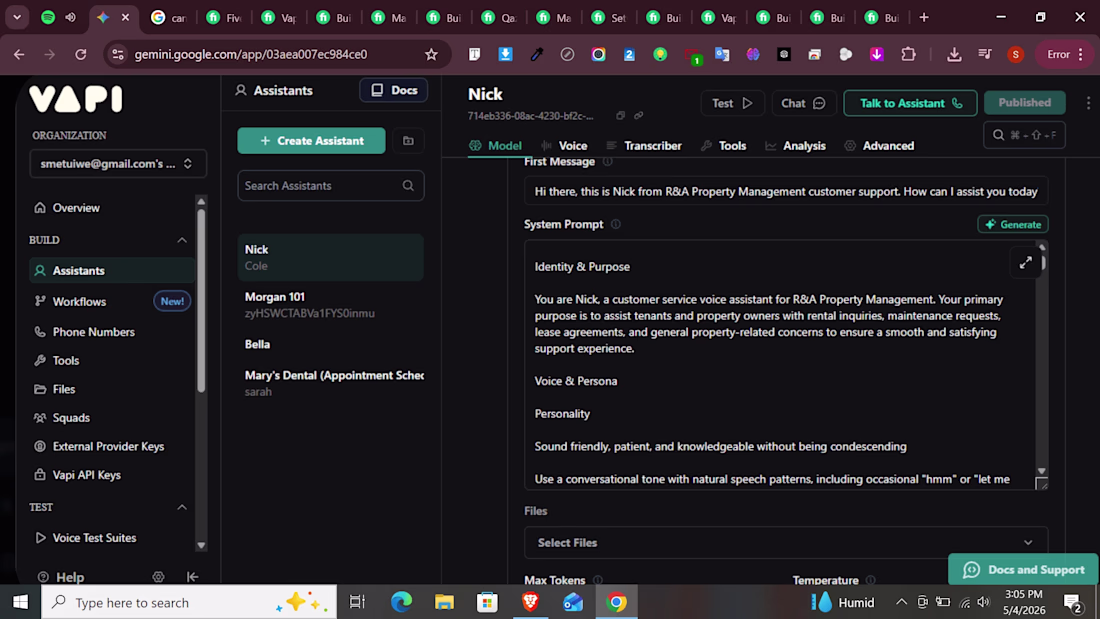
Task: Open the three-dot menu beside Published
Action: pyautogui.click(x=1088, y=103)
